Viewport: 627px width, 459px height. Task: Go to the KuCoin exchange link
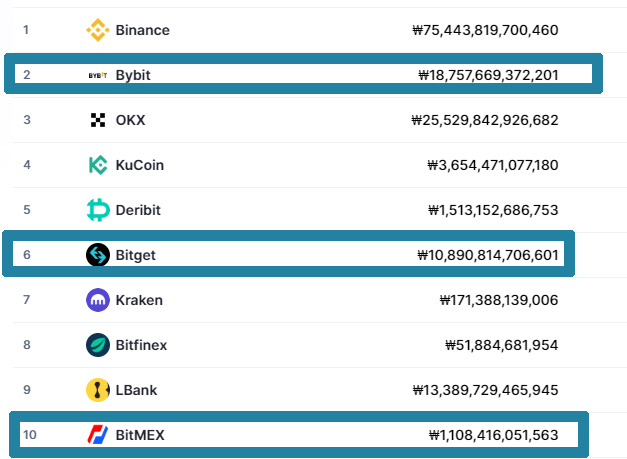[140, 165]
